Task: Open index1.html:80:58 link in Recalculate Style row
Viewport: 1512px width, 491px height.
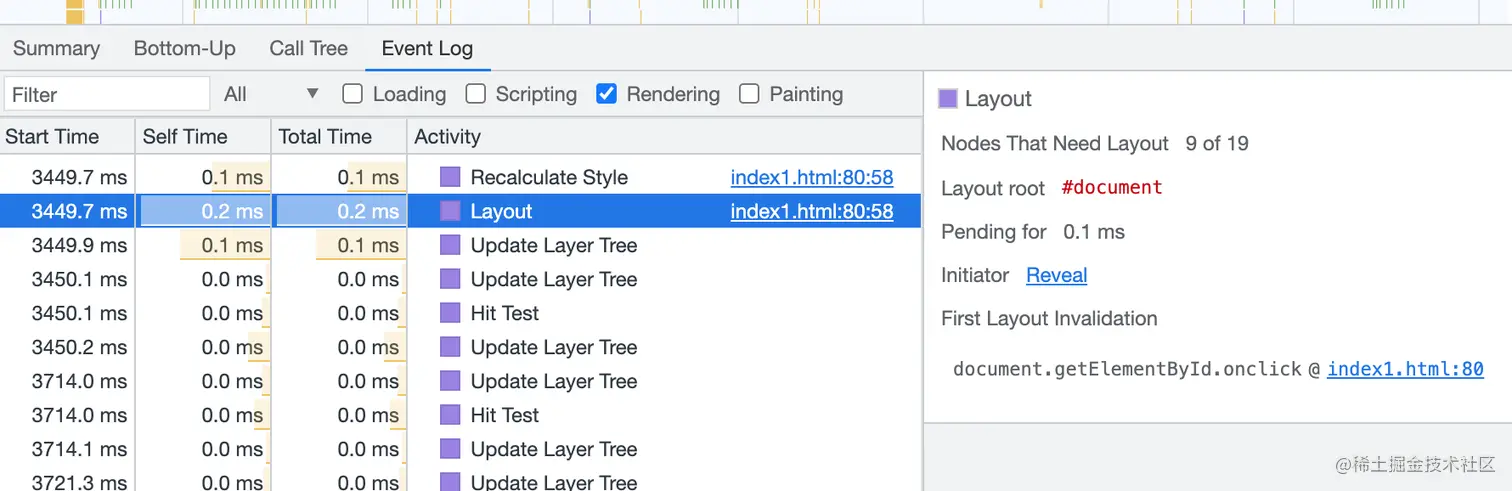Action: point(812,177)
